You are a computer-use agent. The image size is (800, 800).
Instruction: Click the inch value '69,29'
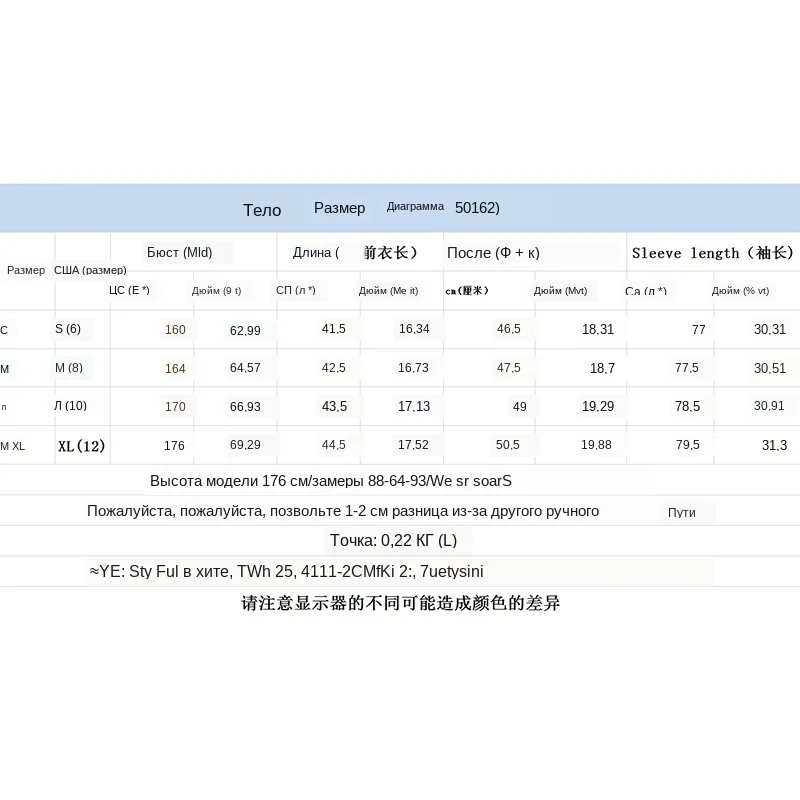(x=245, y=445)
